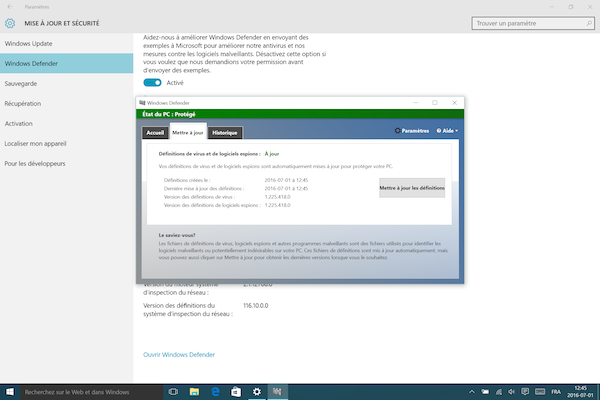The width and height of the screenshot is (600, 400).
Task: Click Mettre à jour les définitions button
Action: tap(412, 188)
